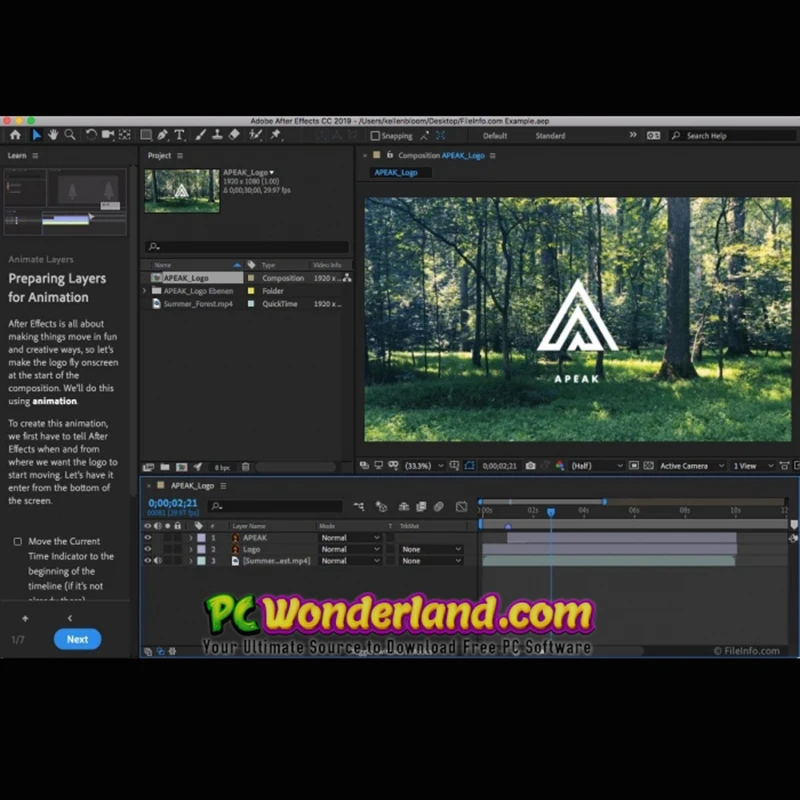Select the Type text tool
The image size is (800, 800).
[179, 135]
